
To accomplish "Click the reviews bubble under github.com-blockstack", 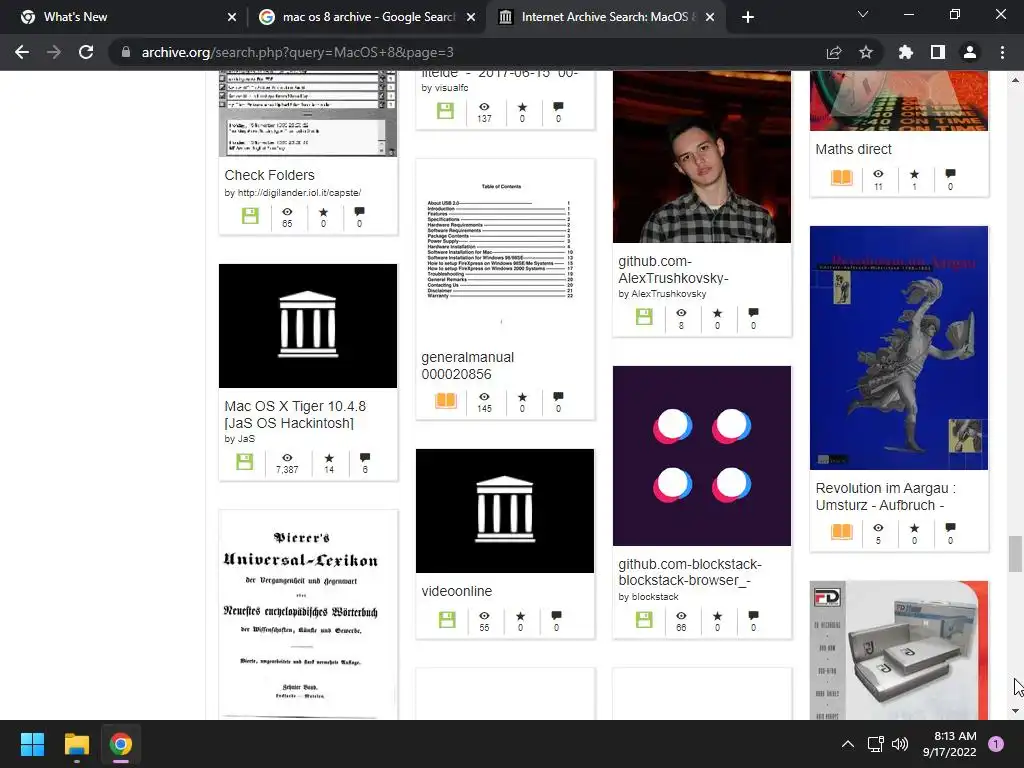I will (x=754, y=615).
